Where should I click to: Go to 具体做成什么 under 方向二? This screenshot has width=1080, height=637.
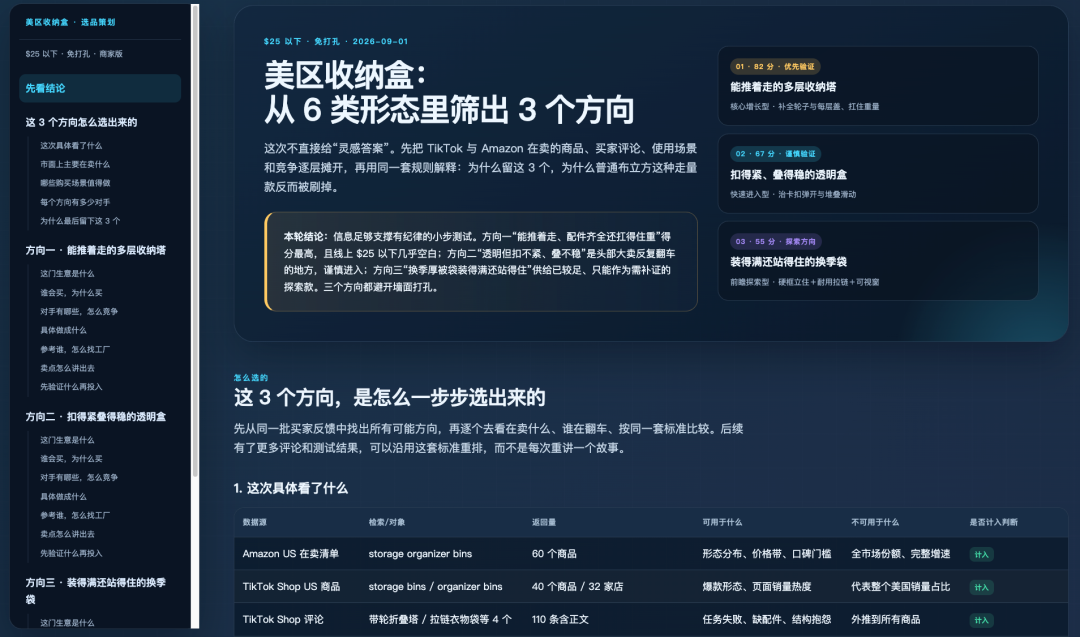tap(63, 496)
